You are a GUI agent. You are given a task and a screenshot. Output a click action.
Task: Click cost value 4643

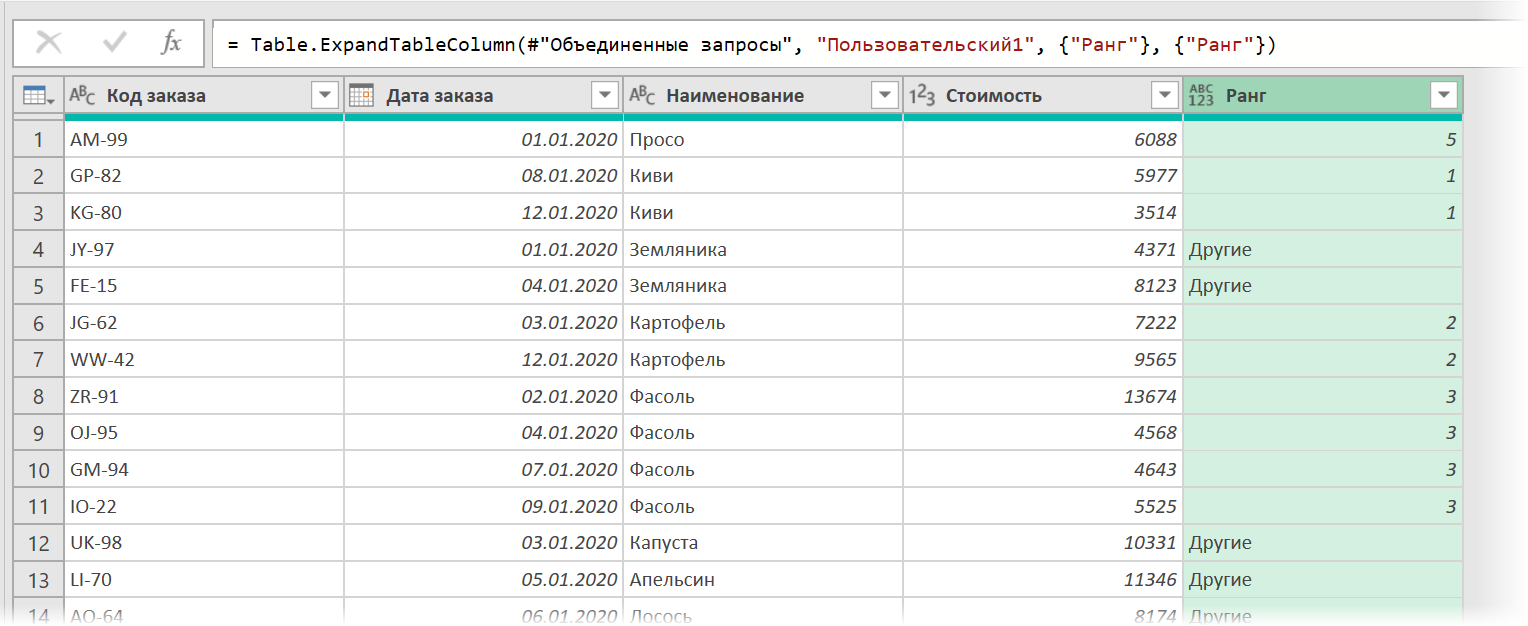pos(1043,470)
